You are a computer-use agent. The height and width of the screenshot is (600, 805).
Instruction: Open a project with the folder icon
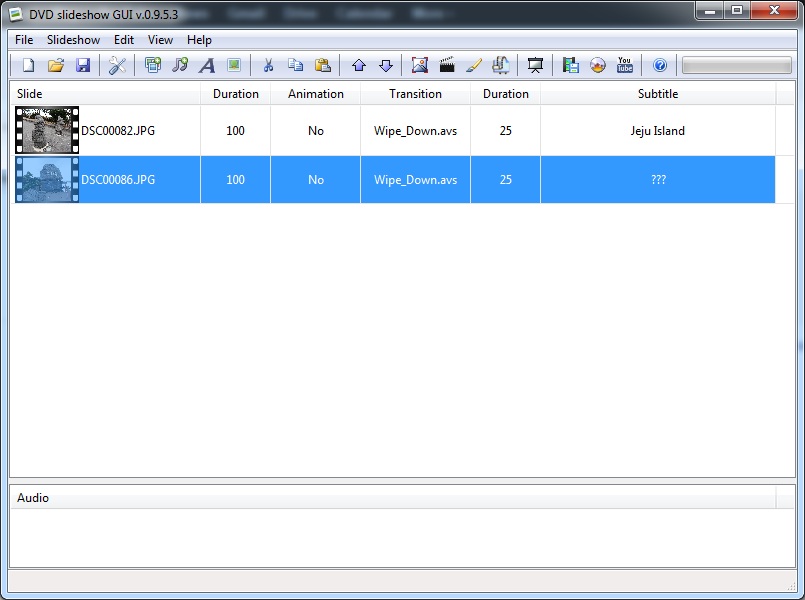(56, 65)
